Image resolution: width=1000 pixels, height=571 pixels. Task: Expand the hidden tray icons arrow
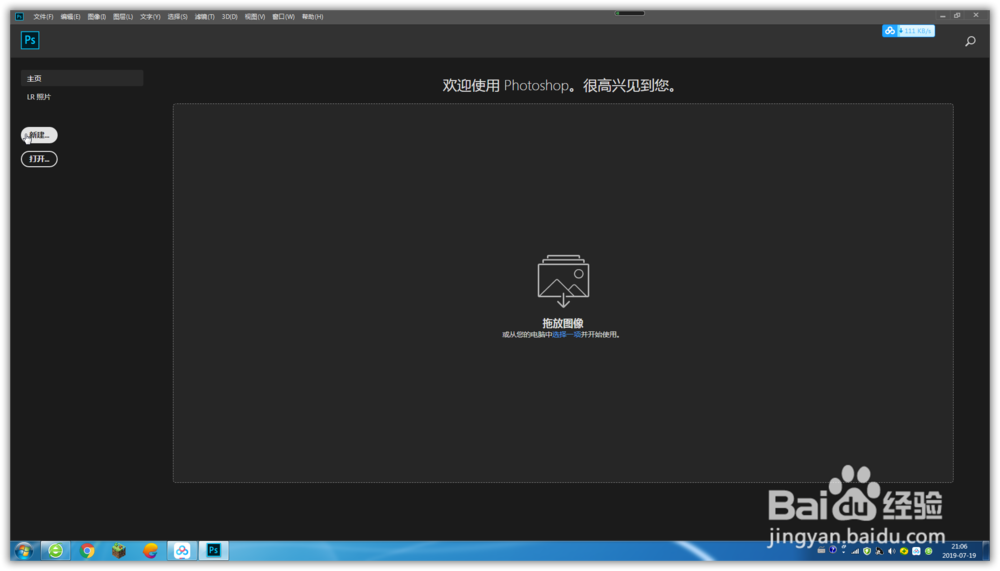pyautogui.click(x=844, y=551)
